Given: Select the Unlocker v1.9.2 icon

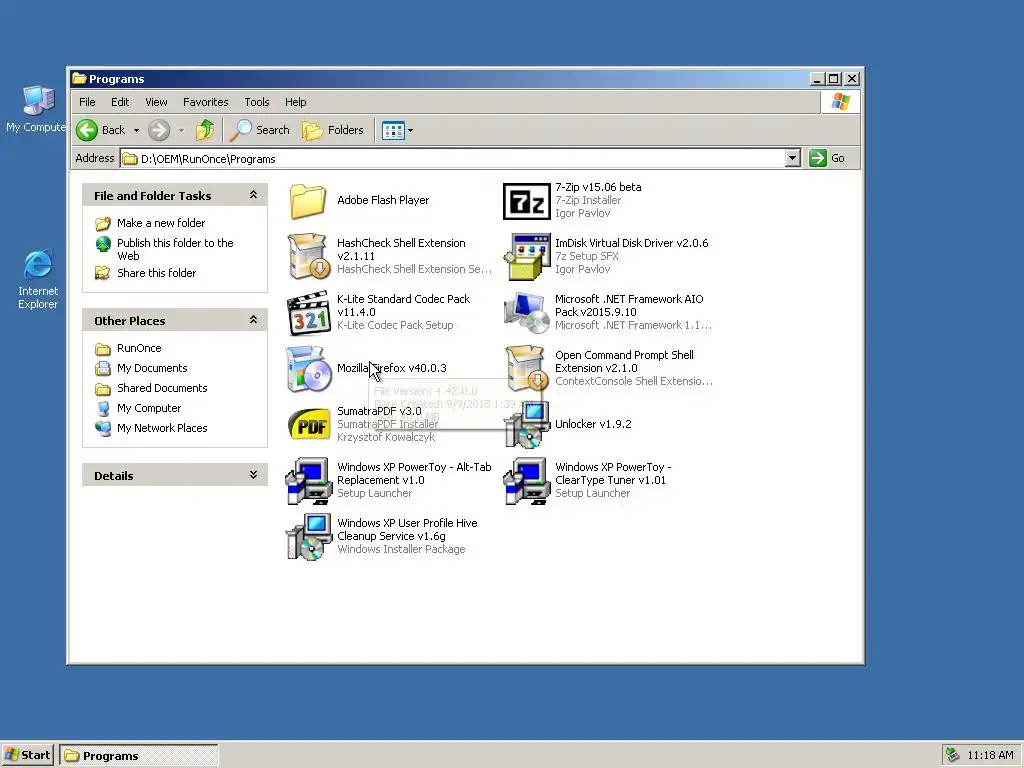Looking at the screenshot, I should (x=526, y=425).
